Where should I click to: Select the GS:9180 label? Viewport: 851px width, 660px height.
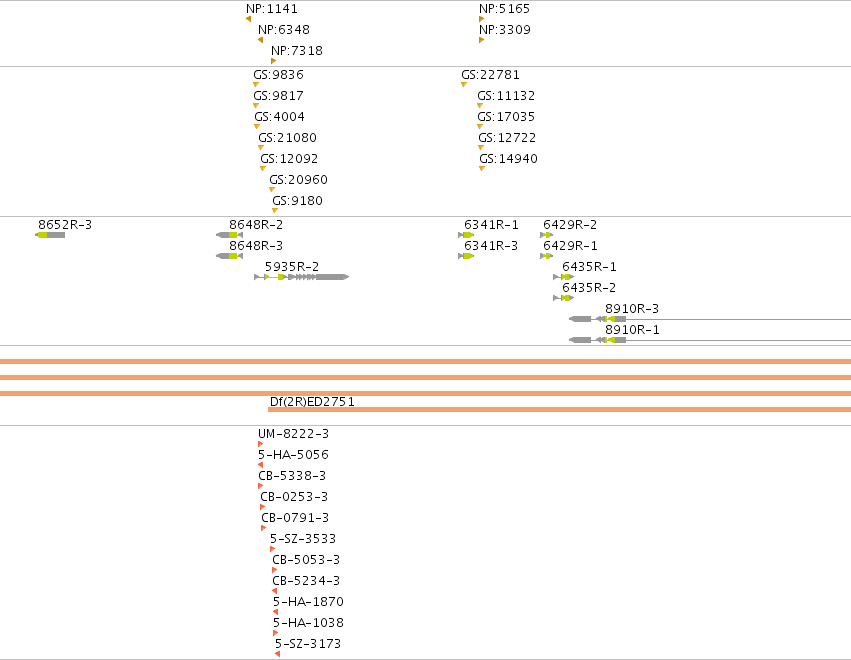[x=297, y=201]
